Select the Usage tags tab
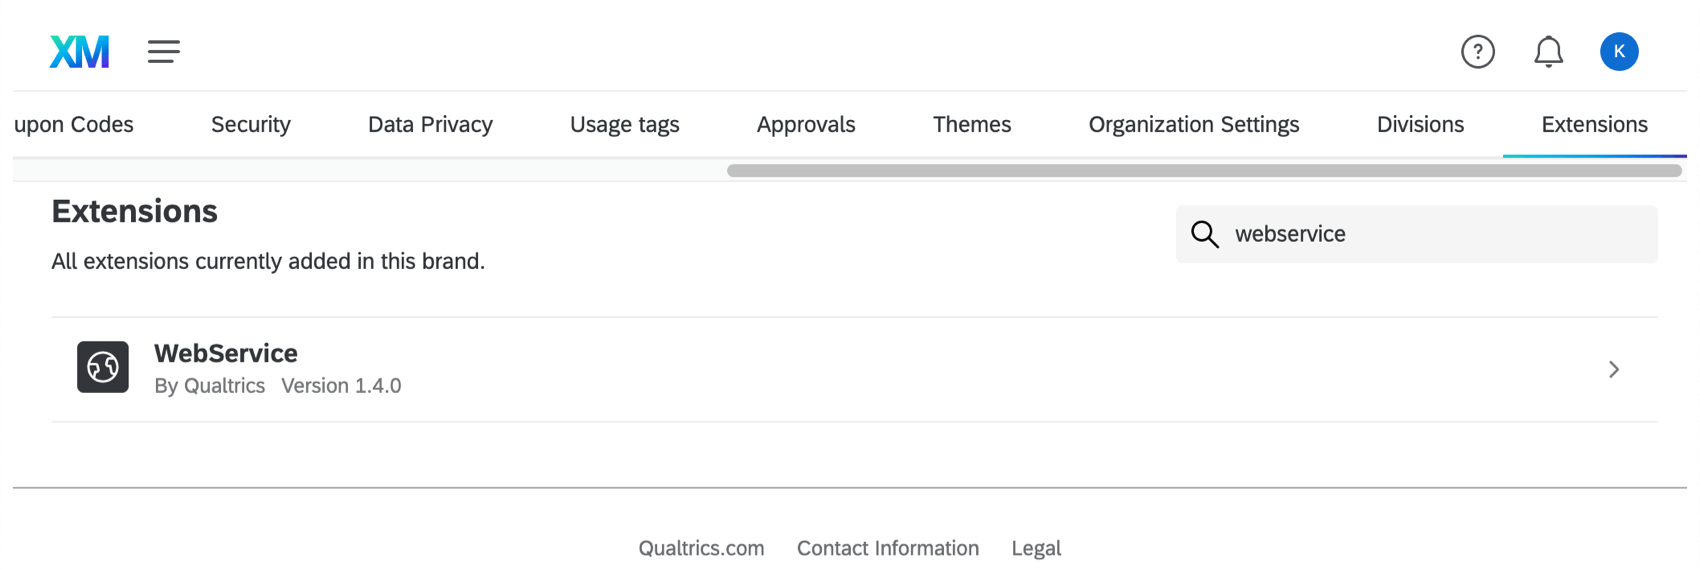The height and width of the screenshot is (570, 1700). point(624,125)
